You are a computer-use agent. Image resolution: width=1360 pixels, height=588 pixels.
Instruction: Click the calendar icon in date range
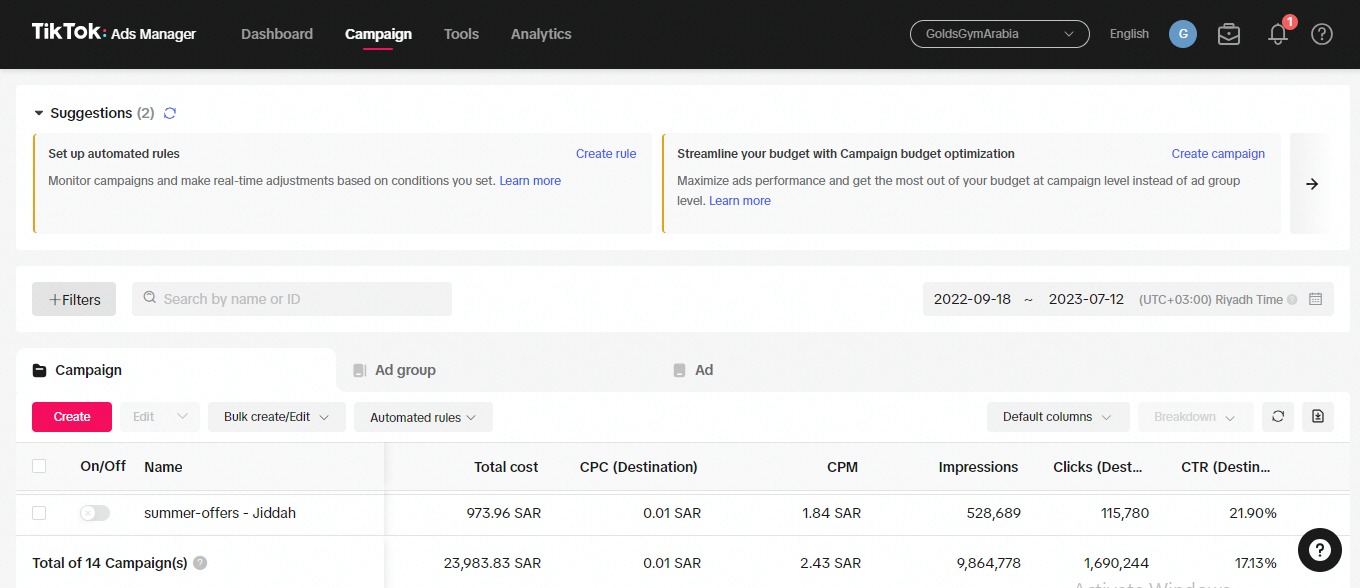click(x=1315, y=299)
